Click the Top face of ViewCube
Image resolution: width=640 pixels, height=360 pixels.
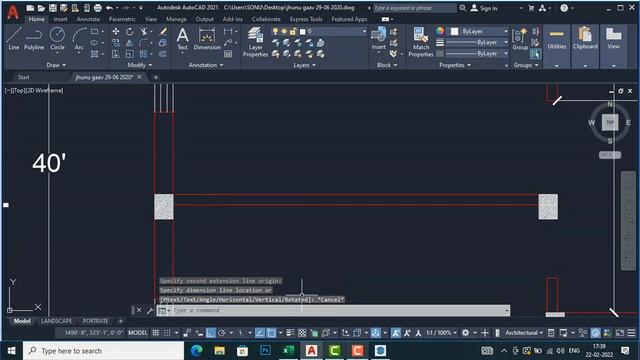point(610,122)
